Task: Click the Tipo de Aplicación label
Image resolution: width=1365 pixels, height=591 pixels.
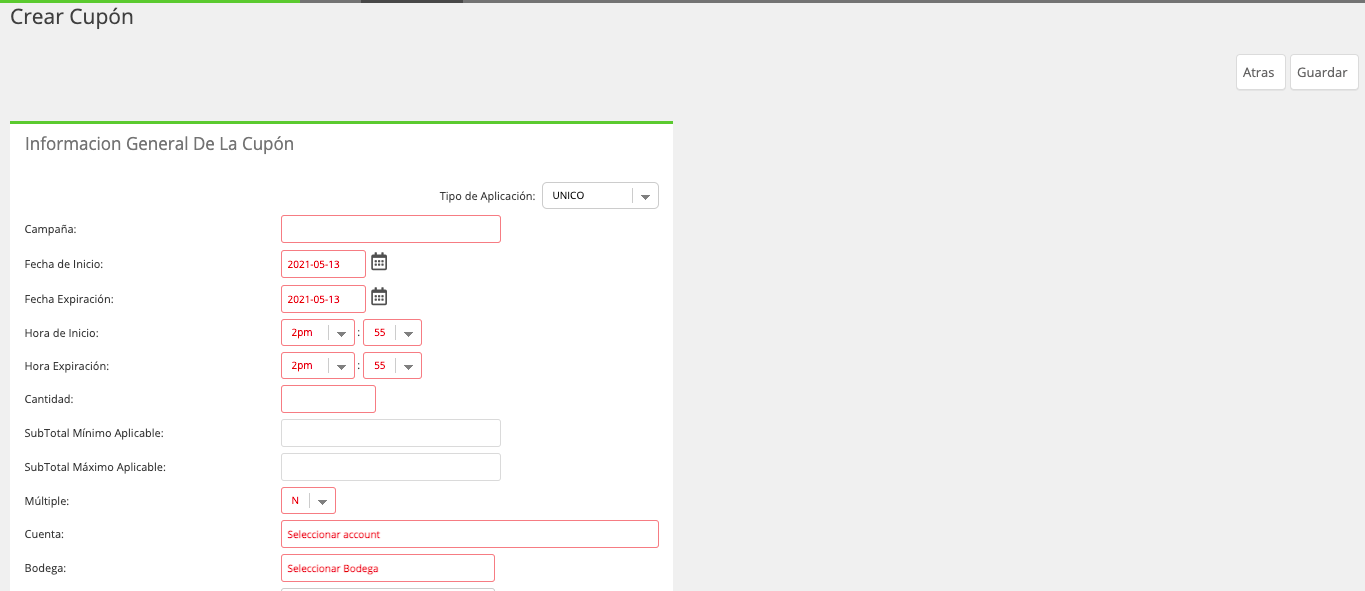Action: coord(487,196)
